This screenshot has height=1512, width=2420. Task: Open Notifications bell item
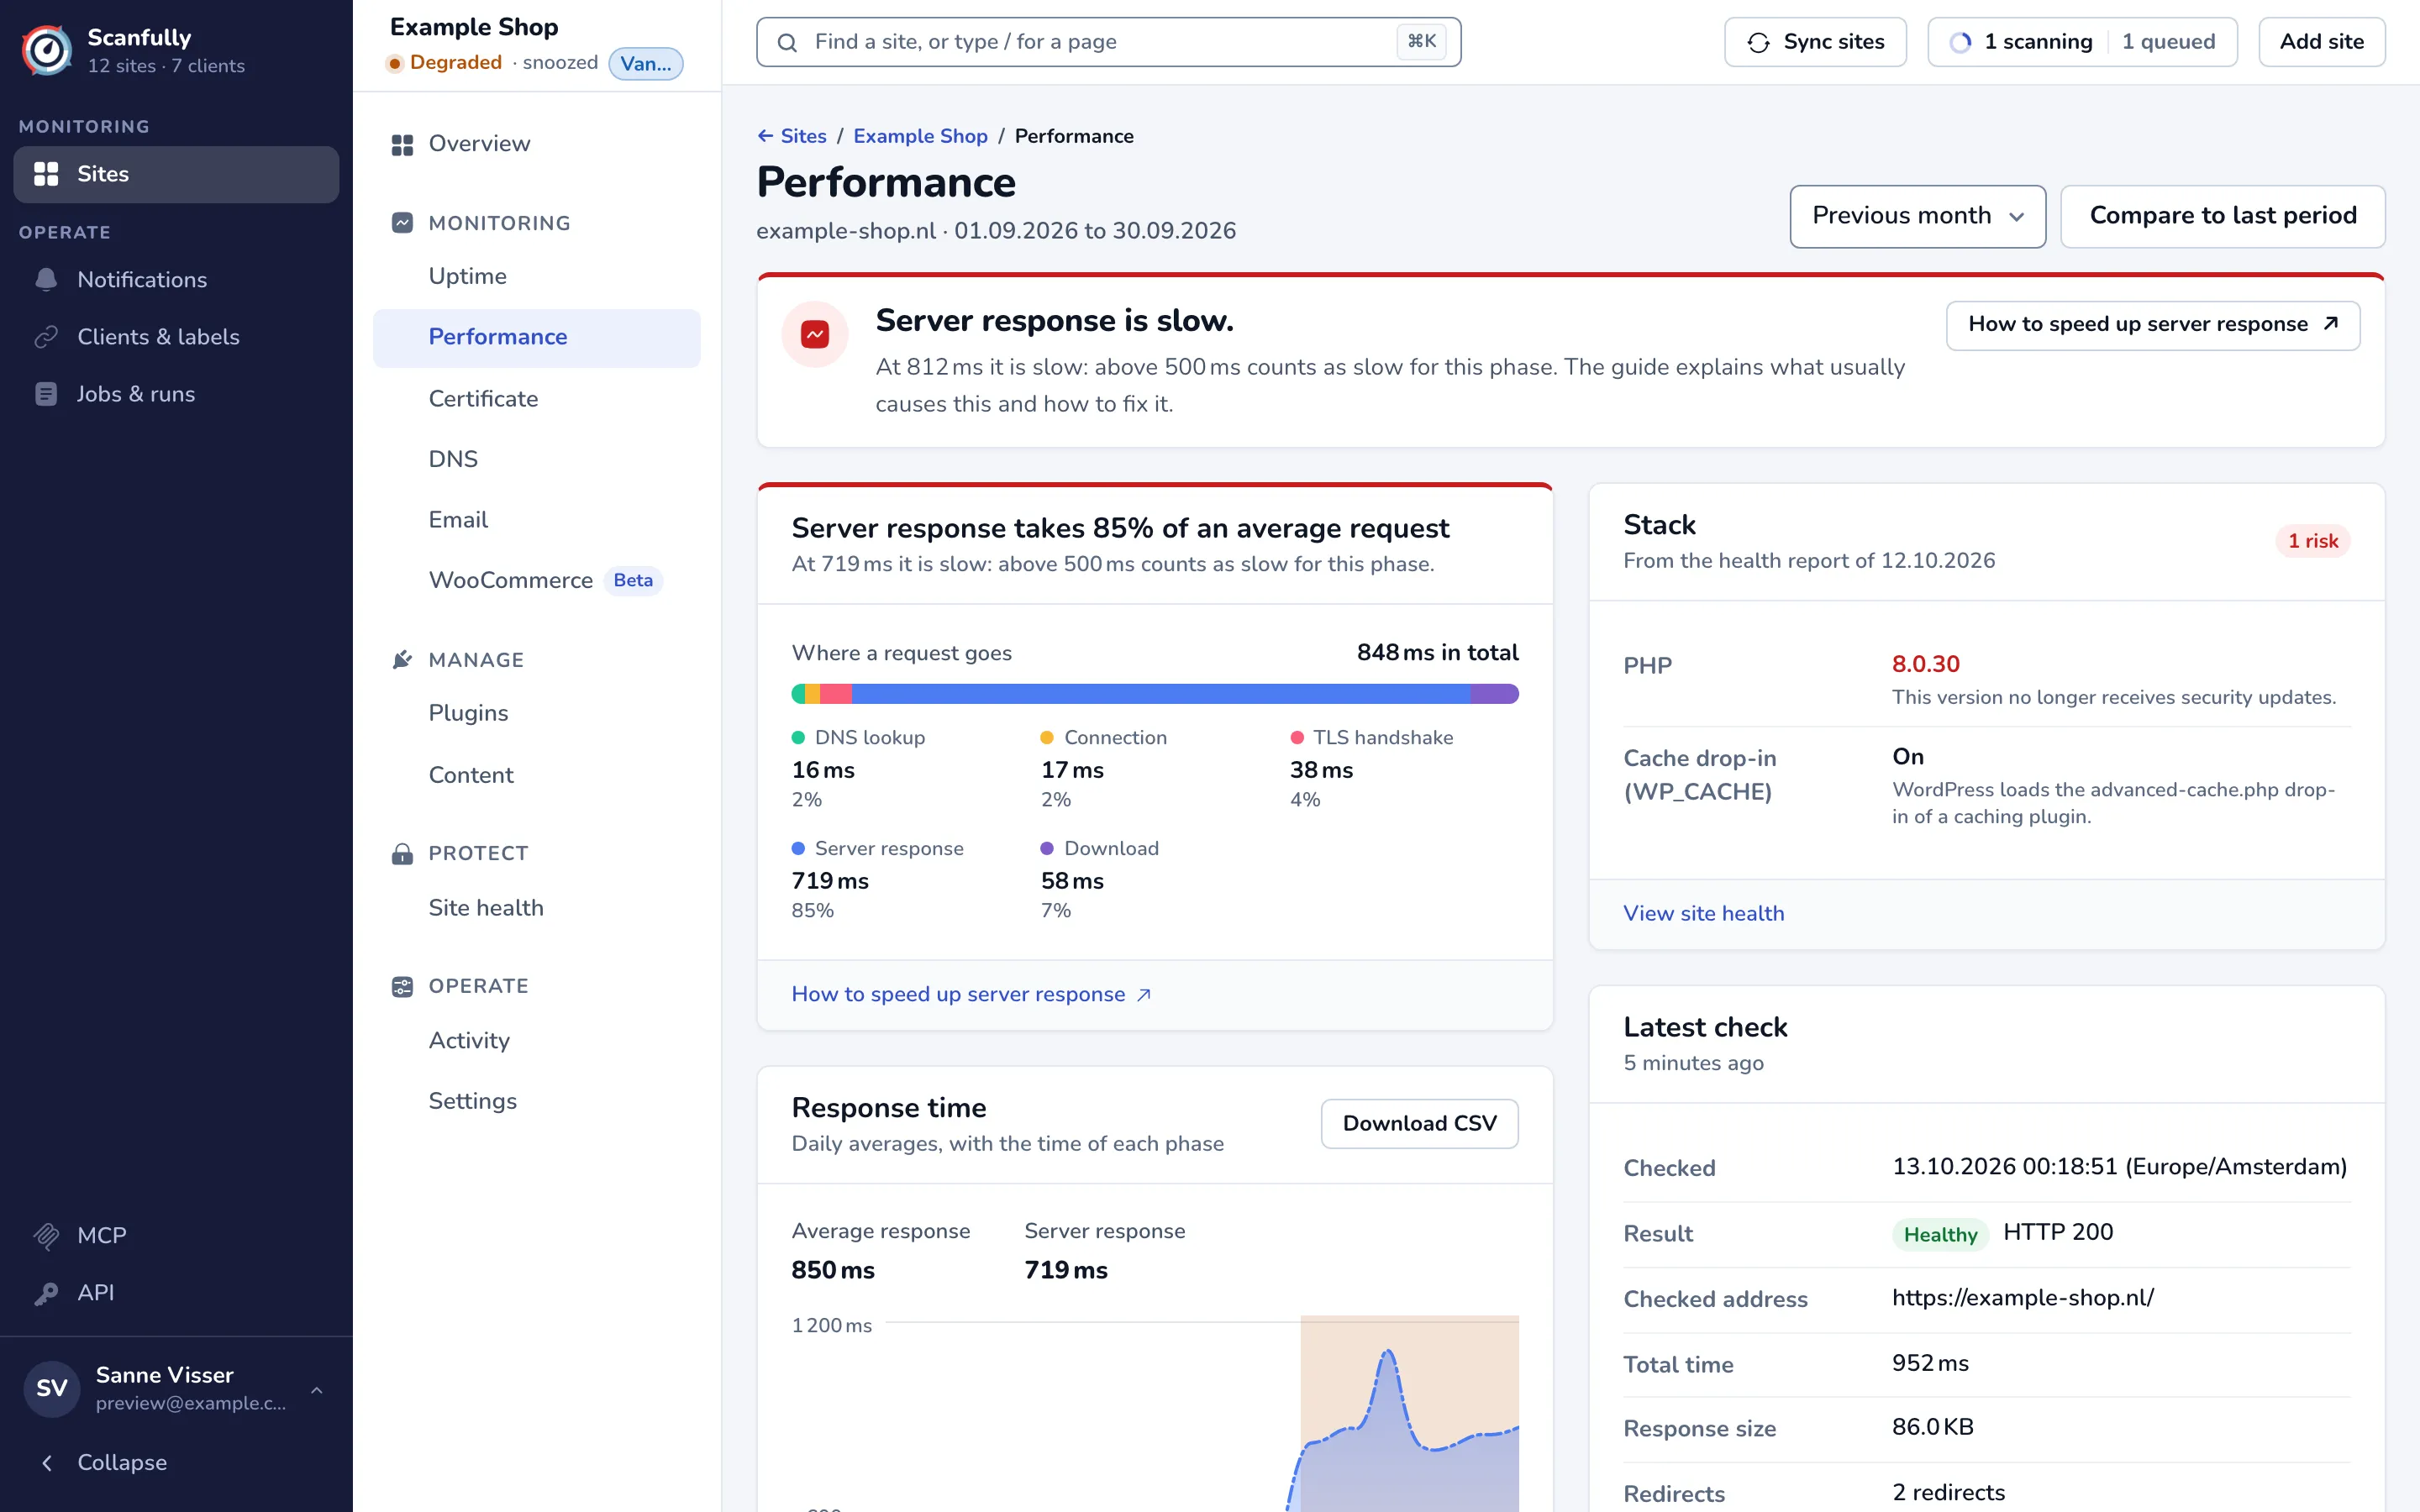click(176, 280)
